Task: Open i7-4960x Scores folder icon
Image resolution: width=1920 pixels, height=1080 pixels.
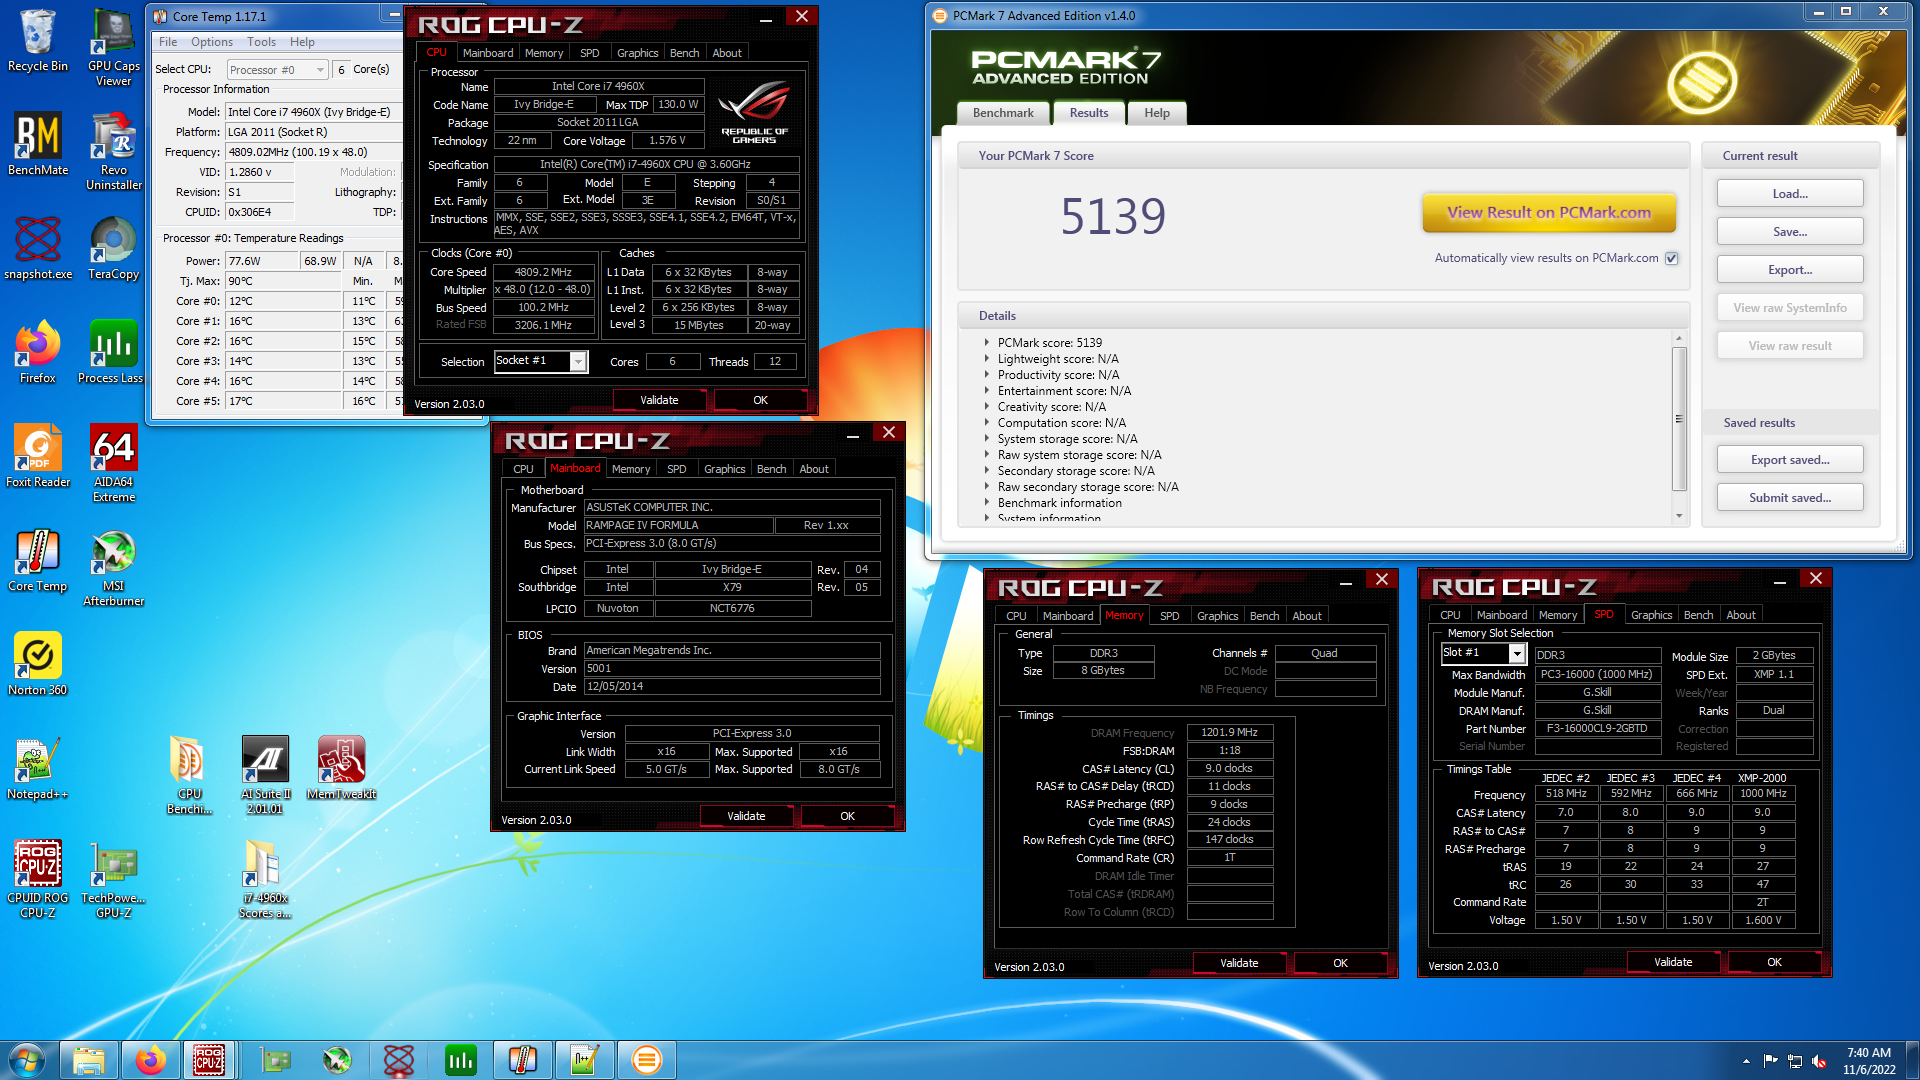Action: [x=265, y=879]
